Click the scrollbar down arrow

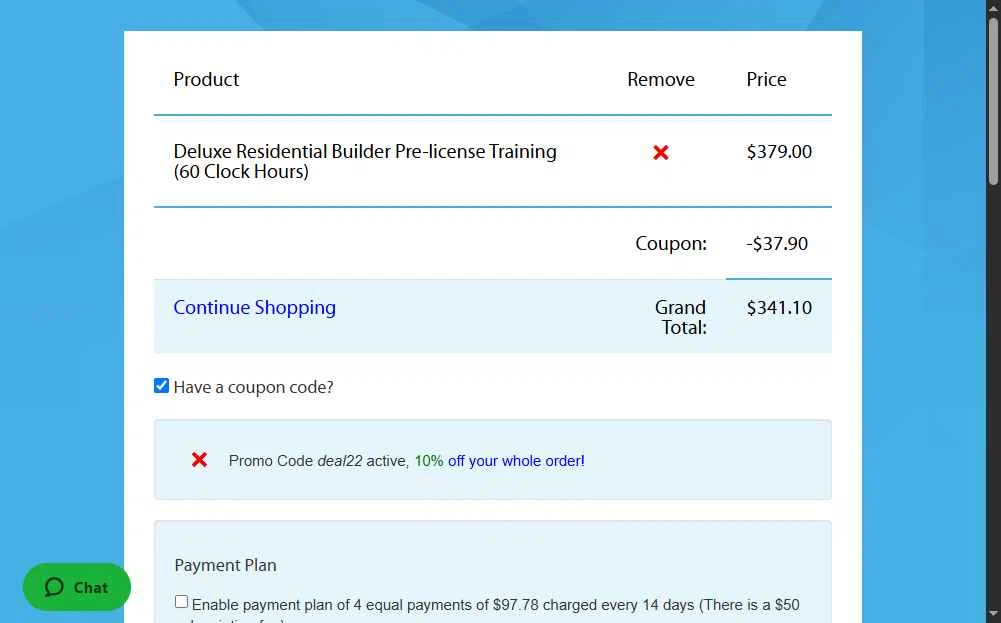[x=994, y=616]
